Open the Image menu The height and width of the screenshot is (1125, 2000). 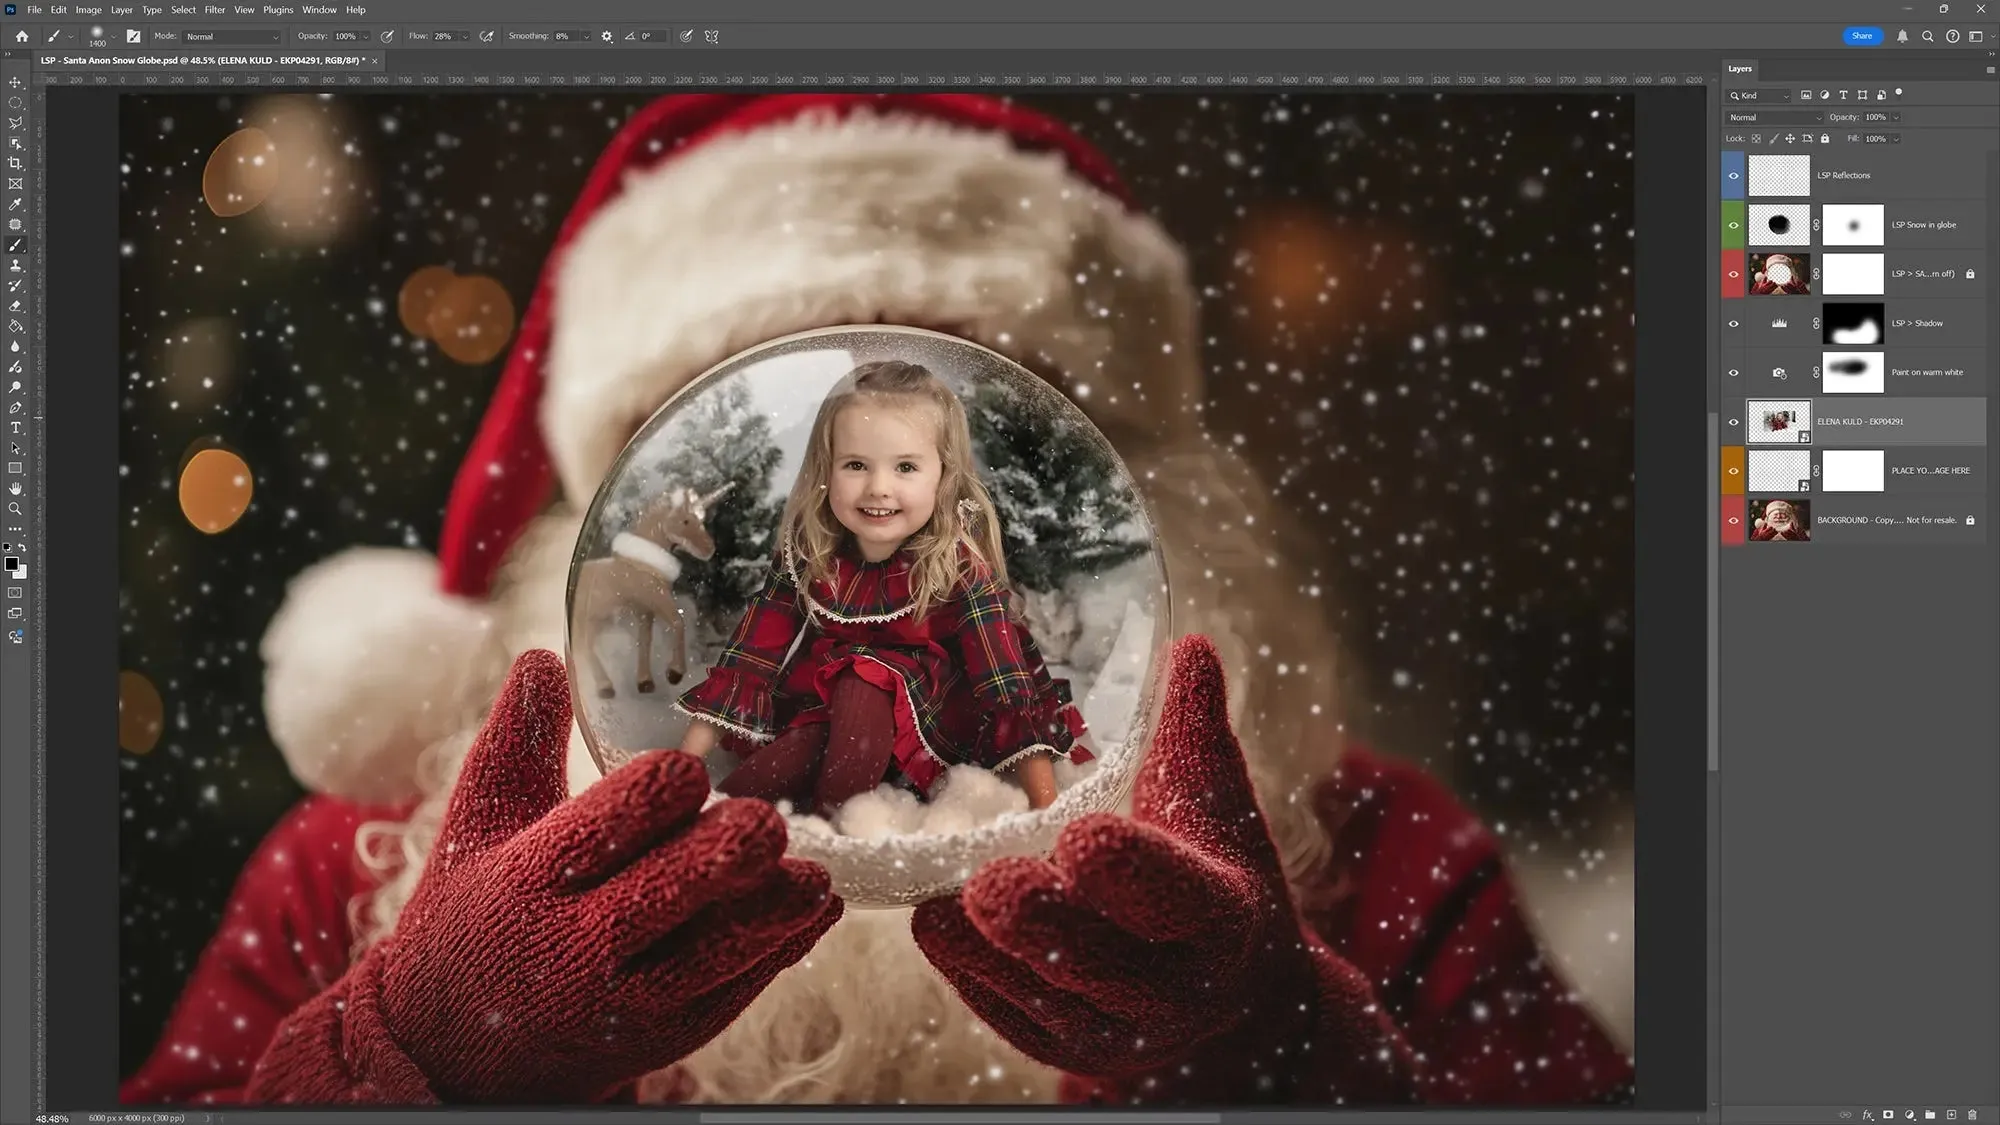click(x=88, y=10)
